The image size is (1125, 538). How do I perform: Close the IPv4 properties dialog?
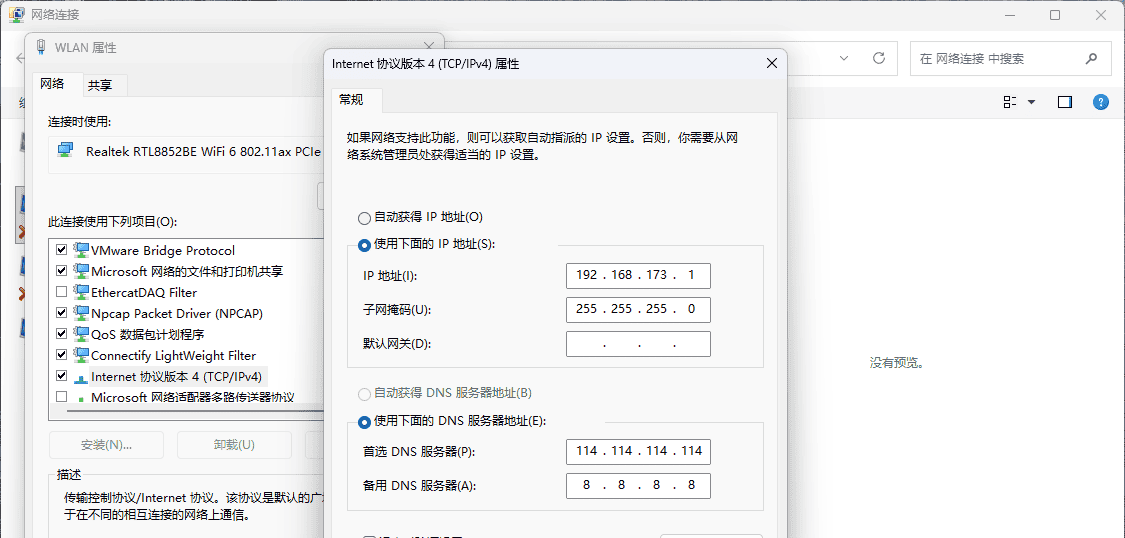[772, 63]
